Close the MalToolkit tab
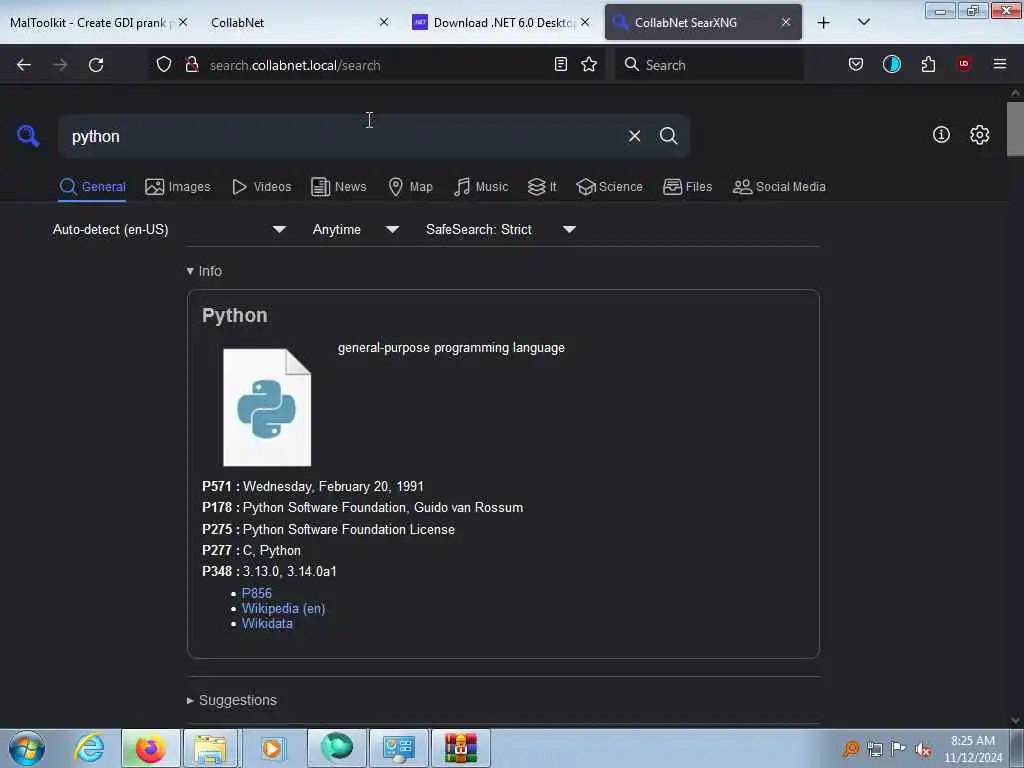Screen dimensions: 1024x768 click(183, 22)
